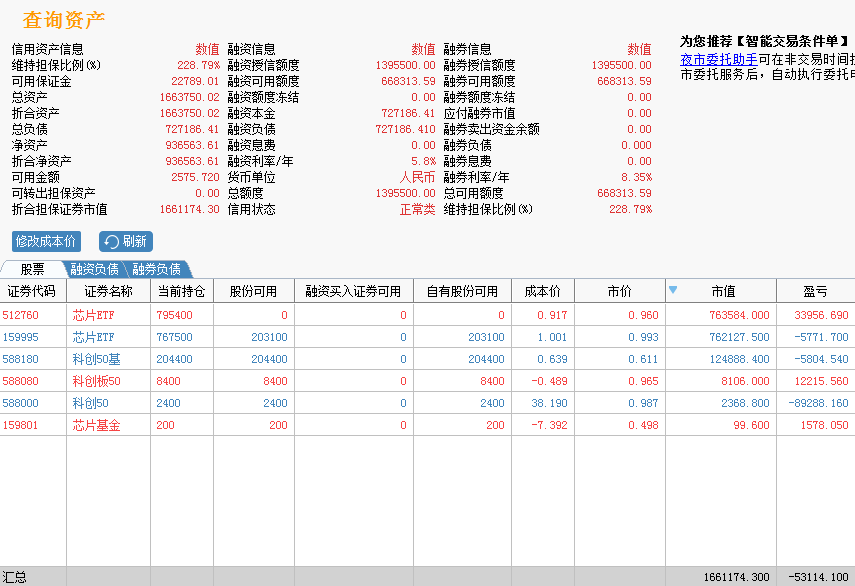Click the 融资利率/年 value 5.8%
This screenshot has width=855, height=586.
tap(423, 161)
